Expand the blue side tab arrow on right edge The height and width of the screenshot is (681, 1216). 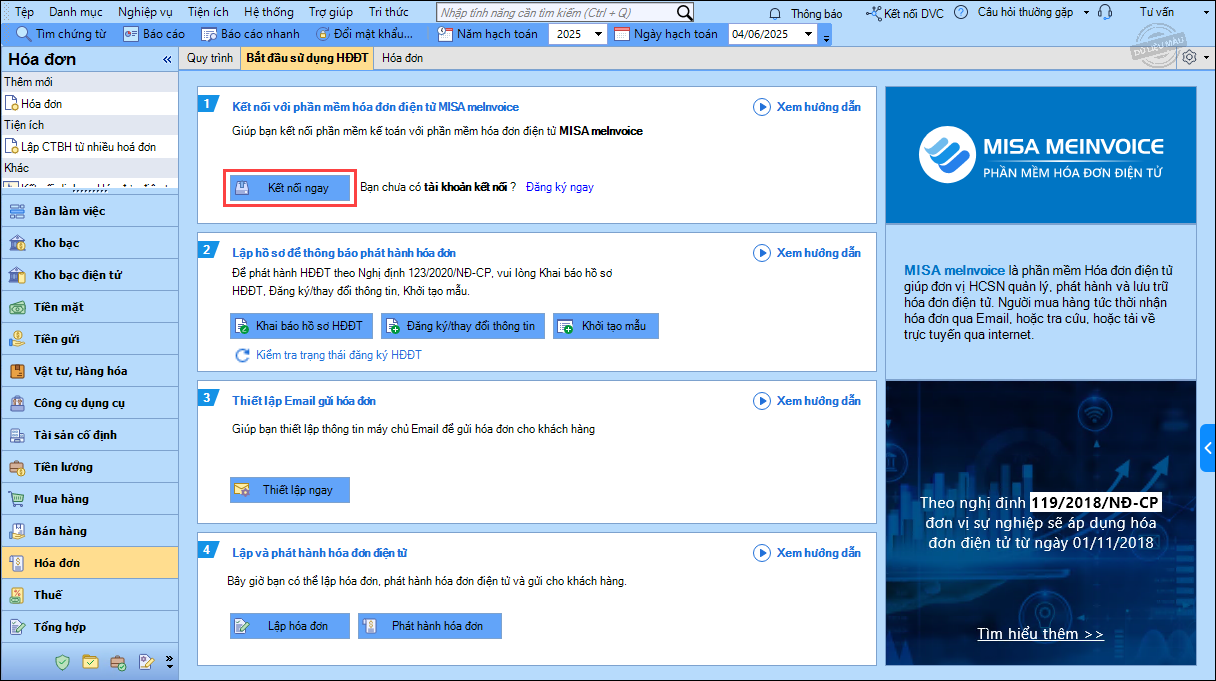pos(1208,448)
